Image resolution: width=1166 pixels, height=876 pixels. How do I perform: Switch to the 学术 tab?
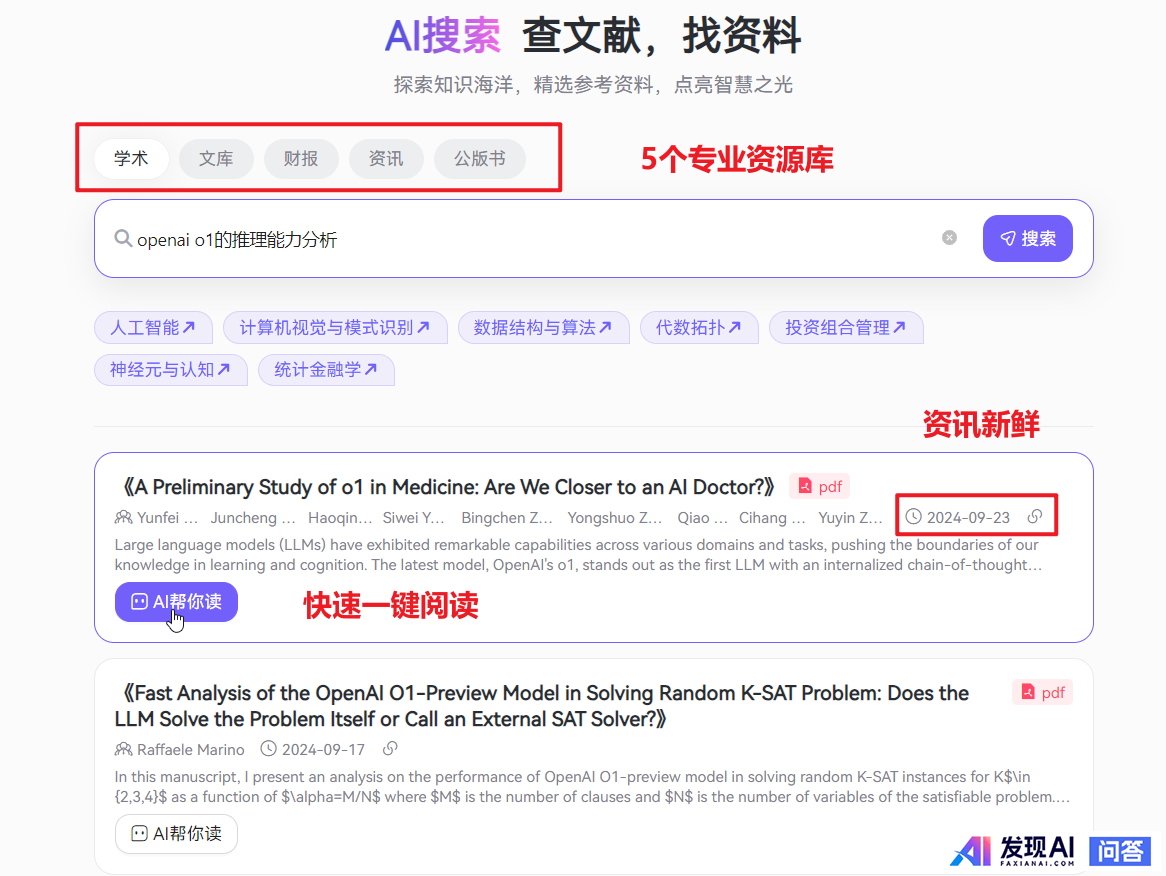coord(131,159)
